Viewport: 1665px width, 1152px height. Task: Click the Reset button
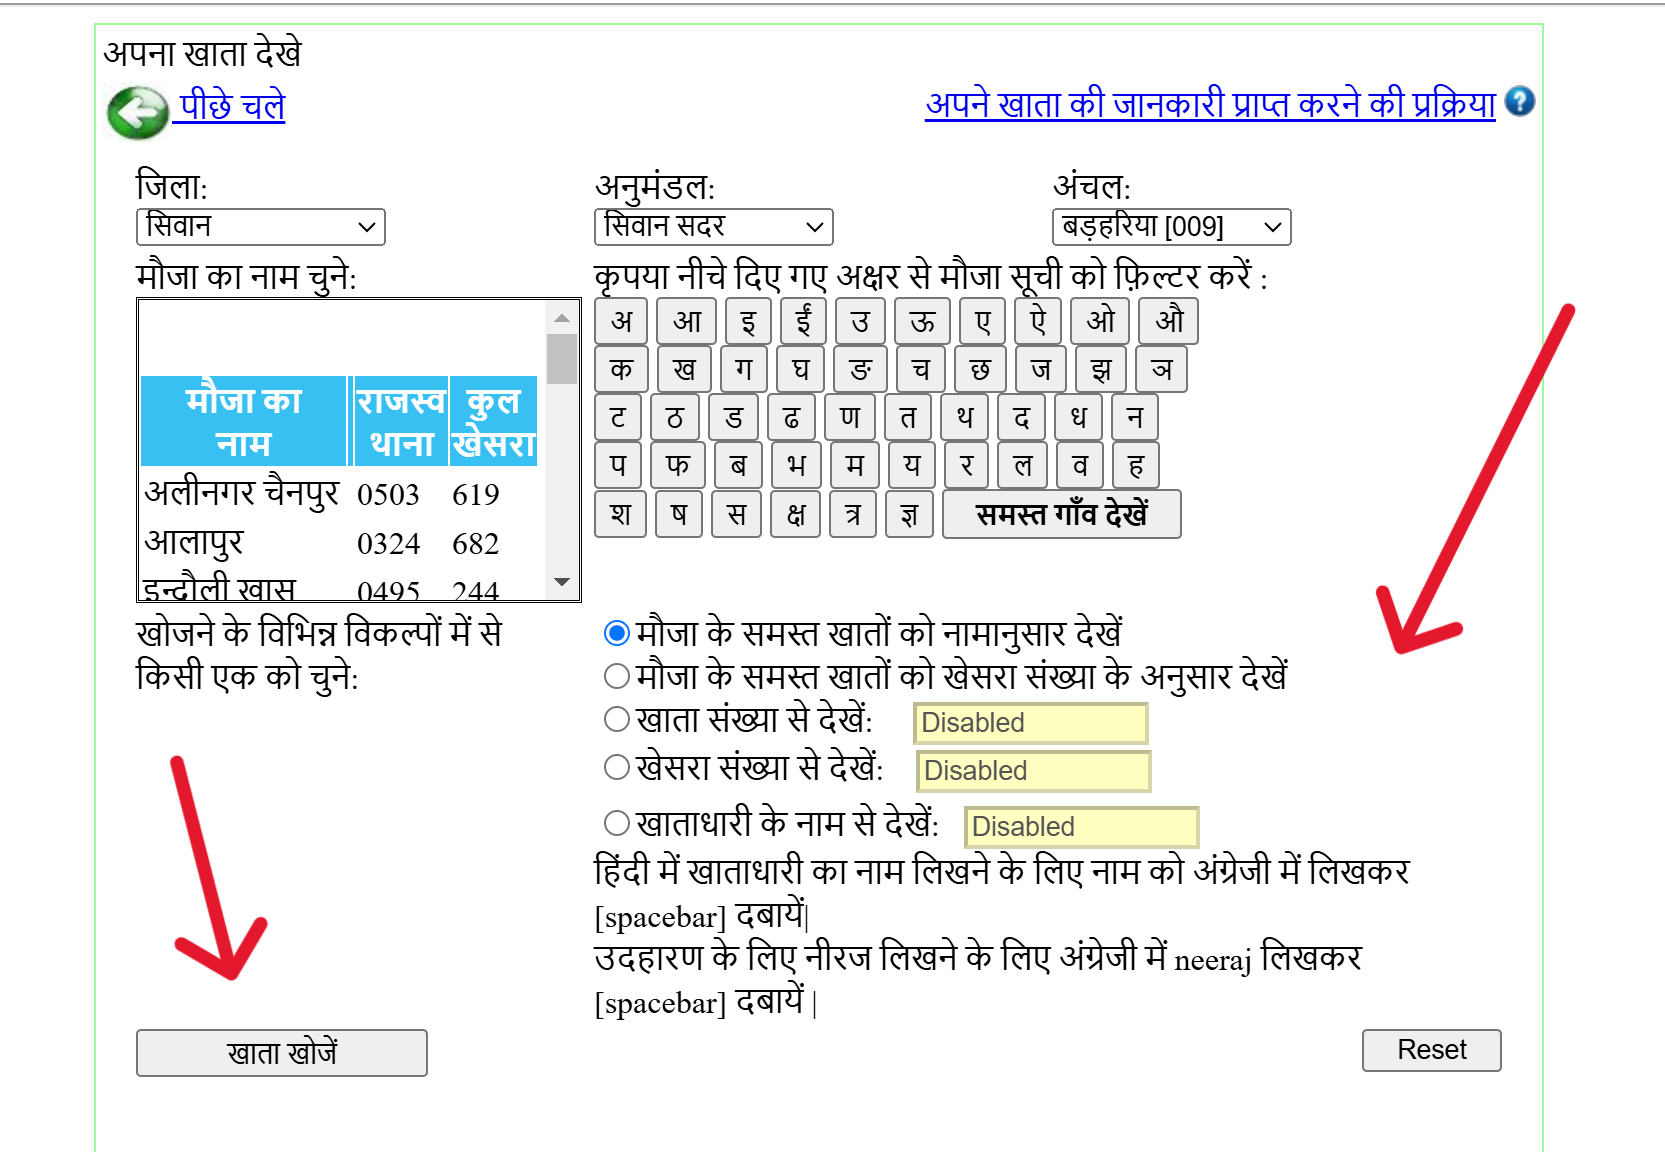click(x=1432, y=1050)
